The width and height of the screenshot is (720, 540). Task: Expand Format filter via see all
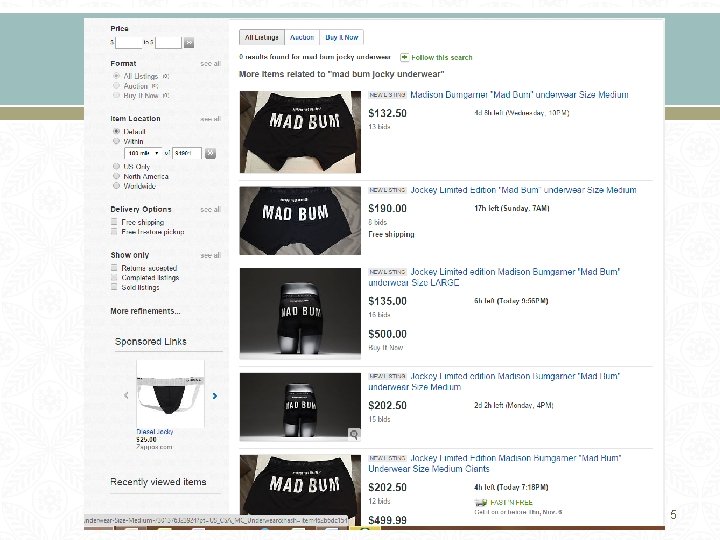(210, 64)
